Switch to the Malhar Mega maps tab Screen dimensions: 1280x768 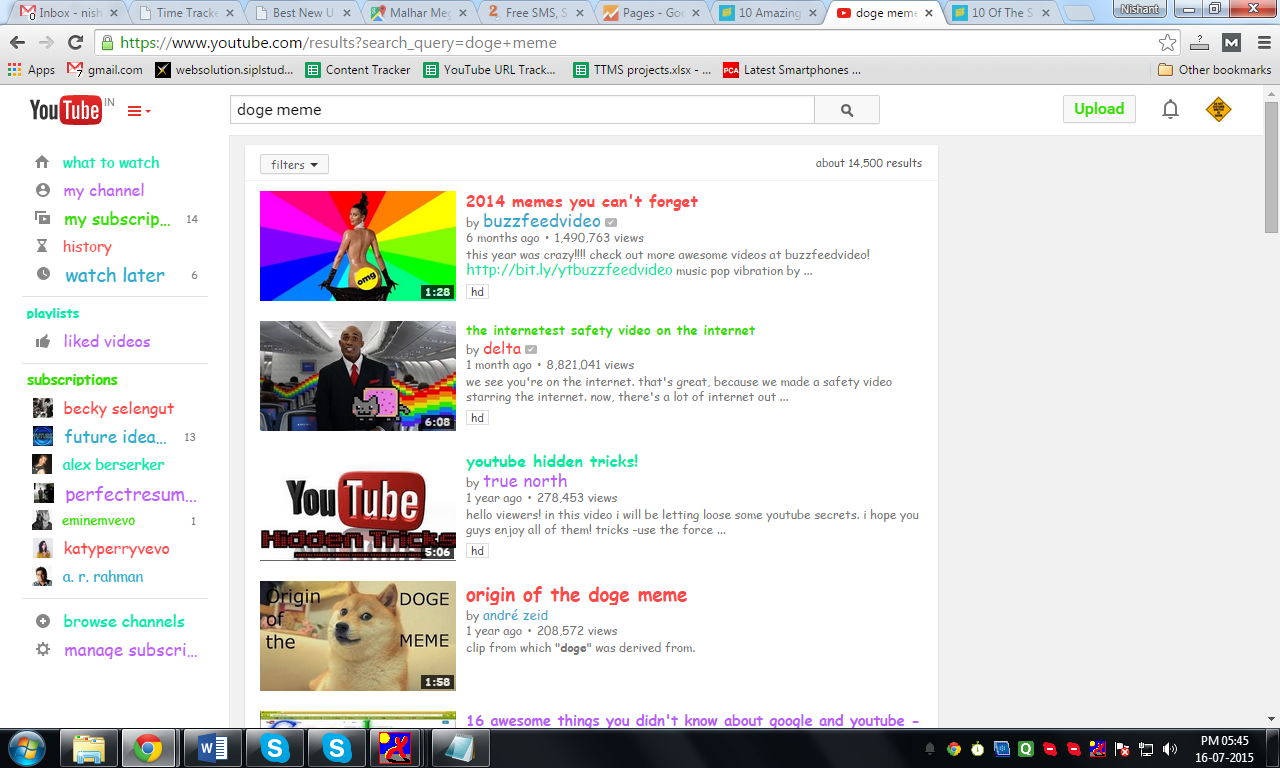420,13
